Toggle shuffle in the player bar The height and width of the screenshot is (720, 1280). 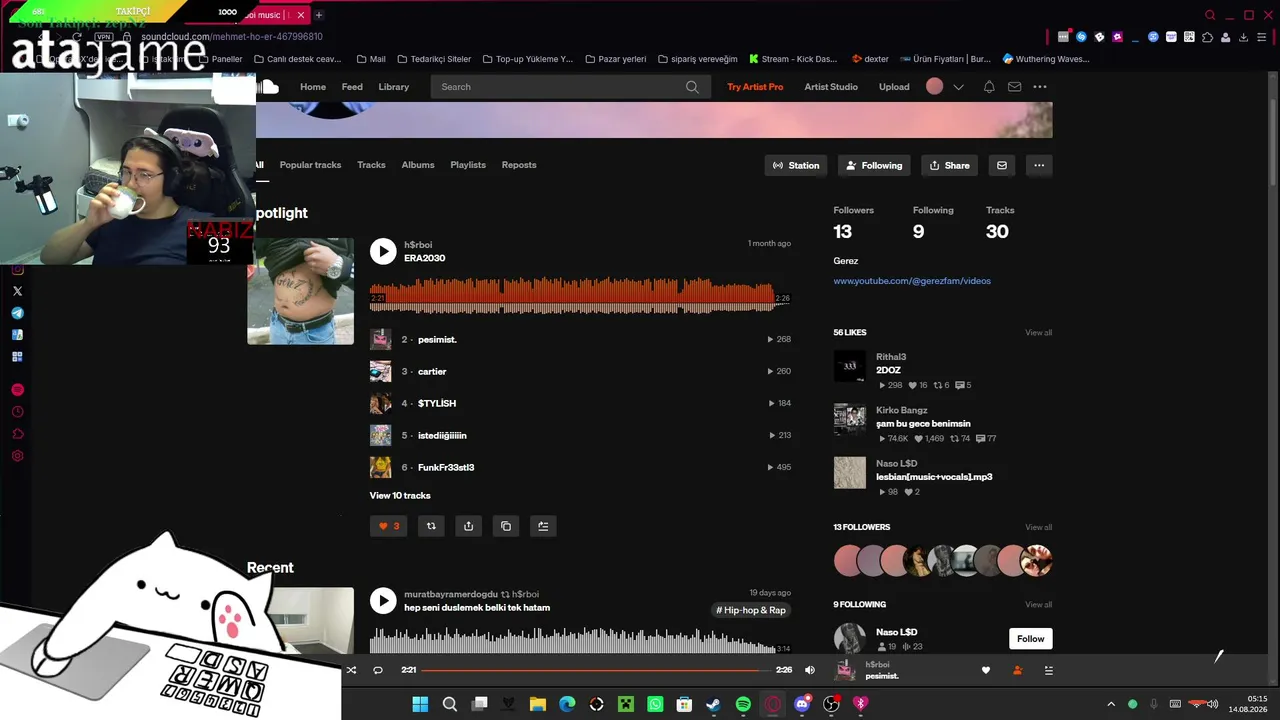pos(351,670)
